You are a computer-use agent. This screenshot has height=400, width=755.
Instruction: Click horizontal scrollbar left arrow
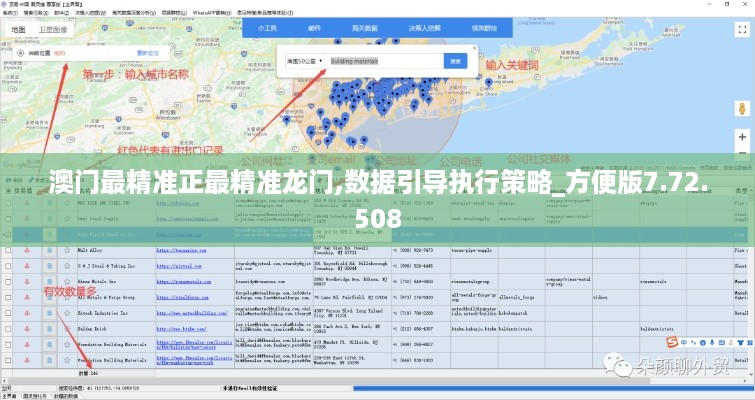pyautogui.click(x=4, y=380)
